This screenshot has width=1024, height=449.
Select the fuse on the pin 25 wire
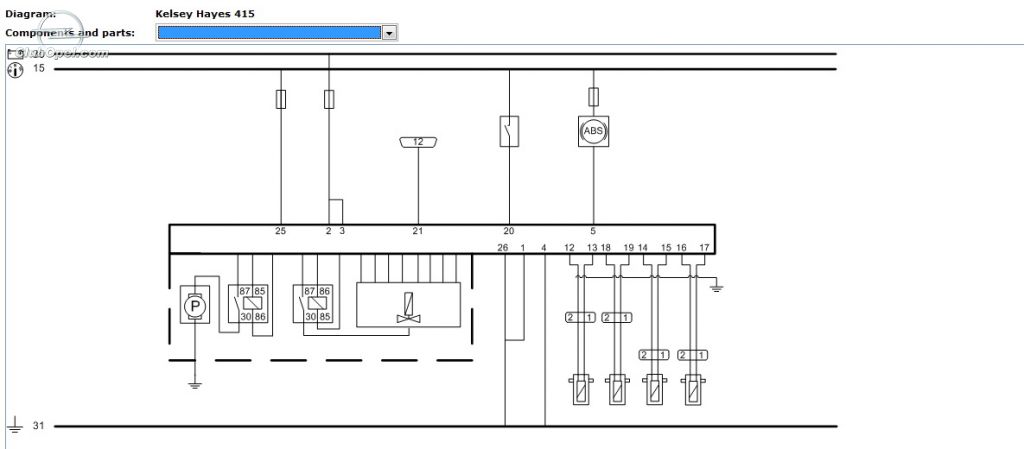coord(281,99)
